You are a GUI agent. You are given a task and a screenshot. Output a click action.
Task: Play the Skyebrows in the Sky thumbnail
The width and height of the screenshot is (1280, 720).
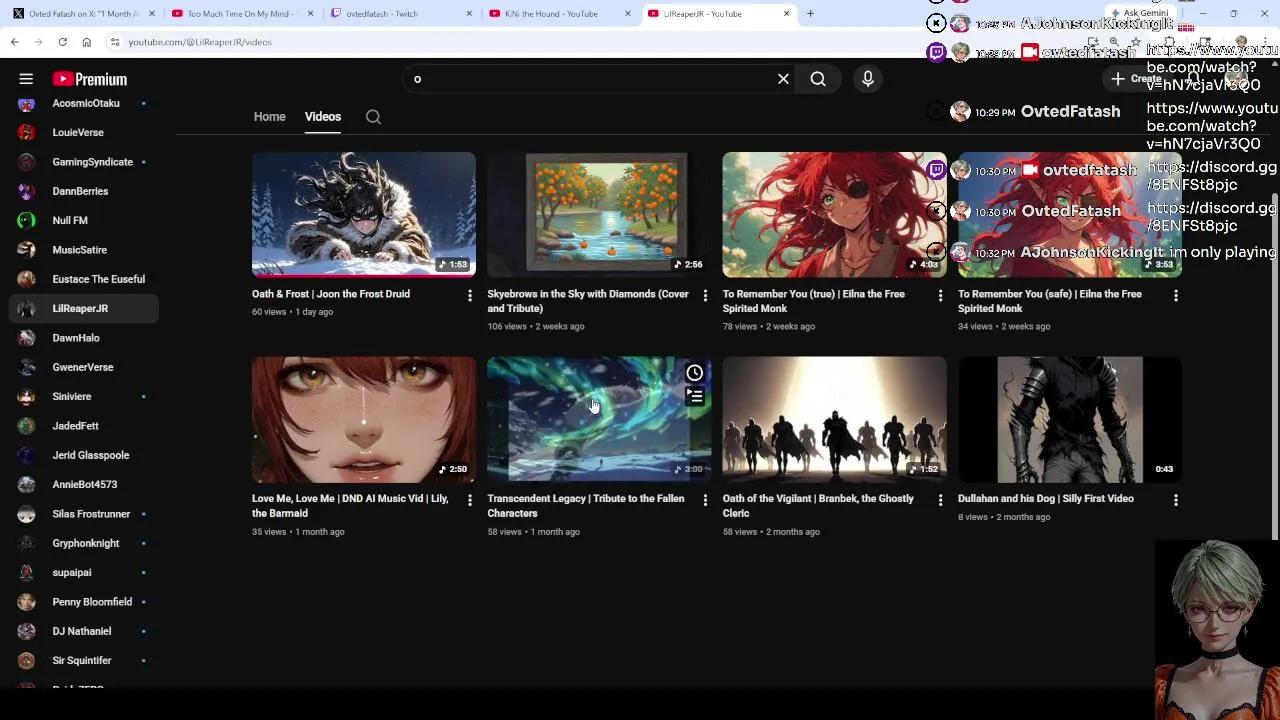599,214
